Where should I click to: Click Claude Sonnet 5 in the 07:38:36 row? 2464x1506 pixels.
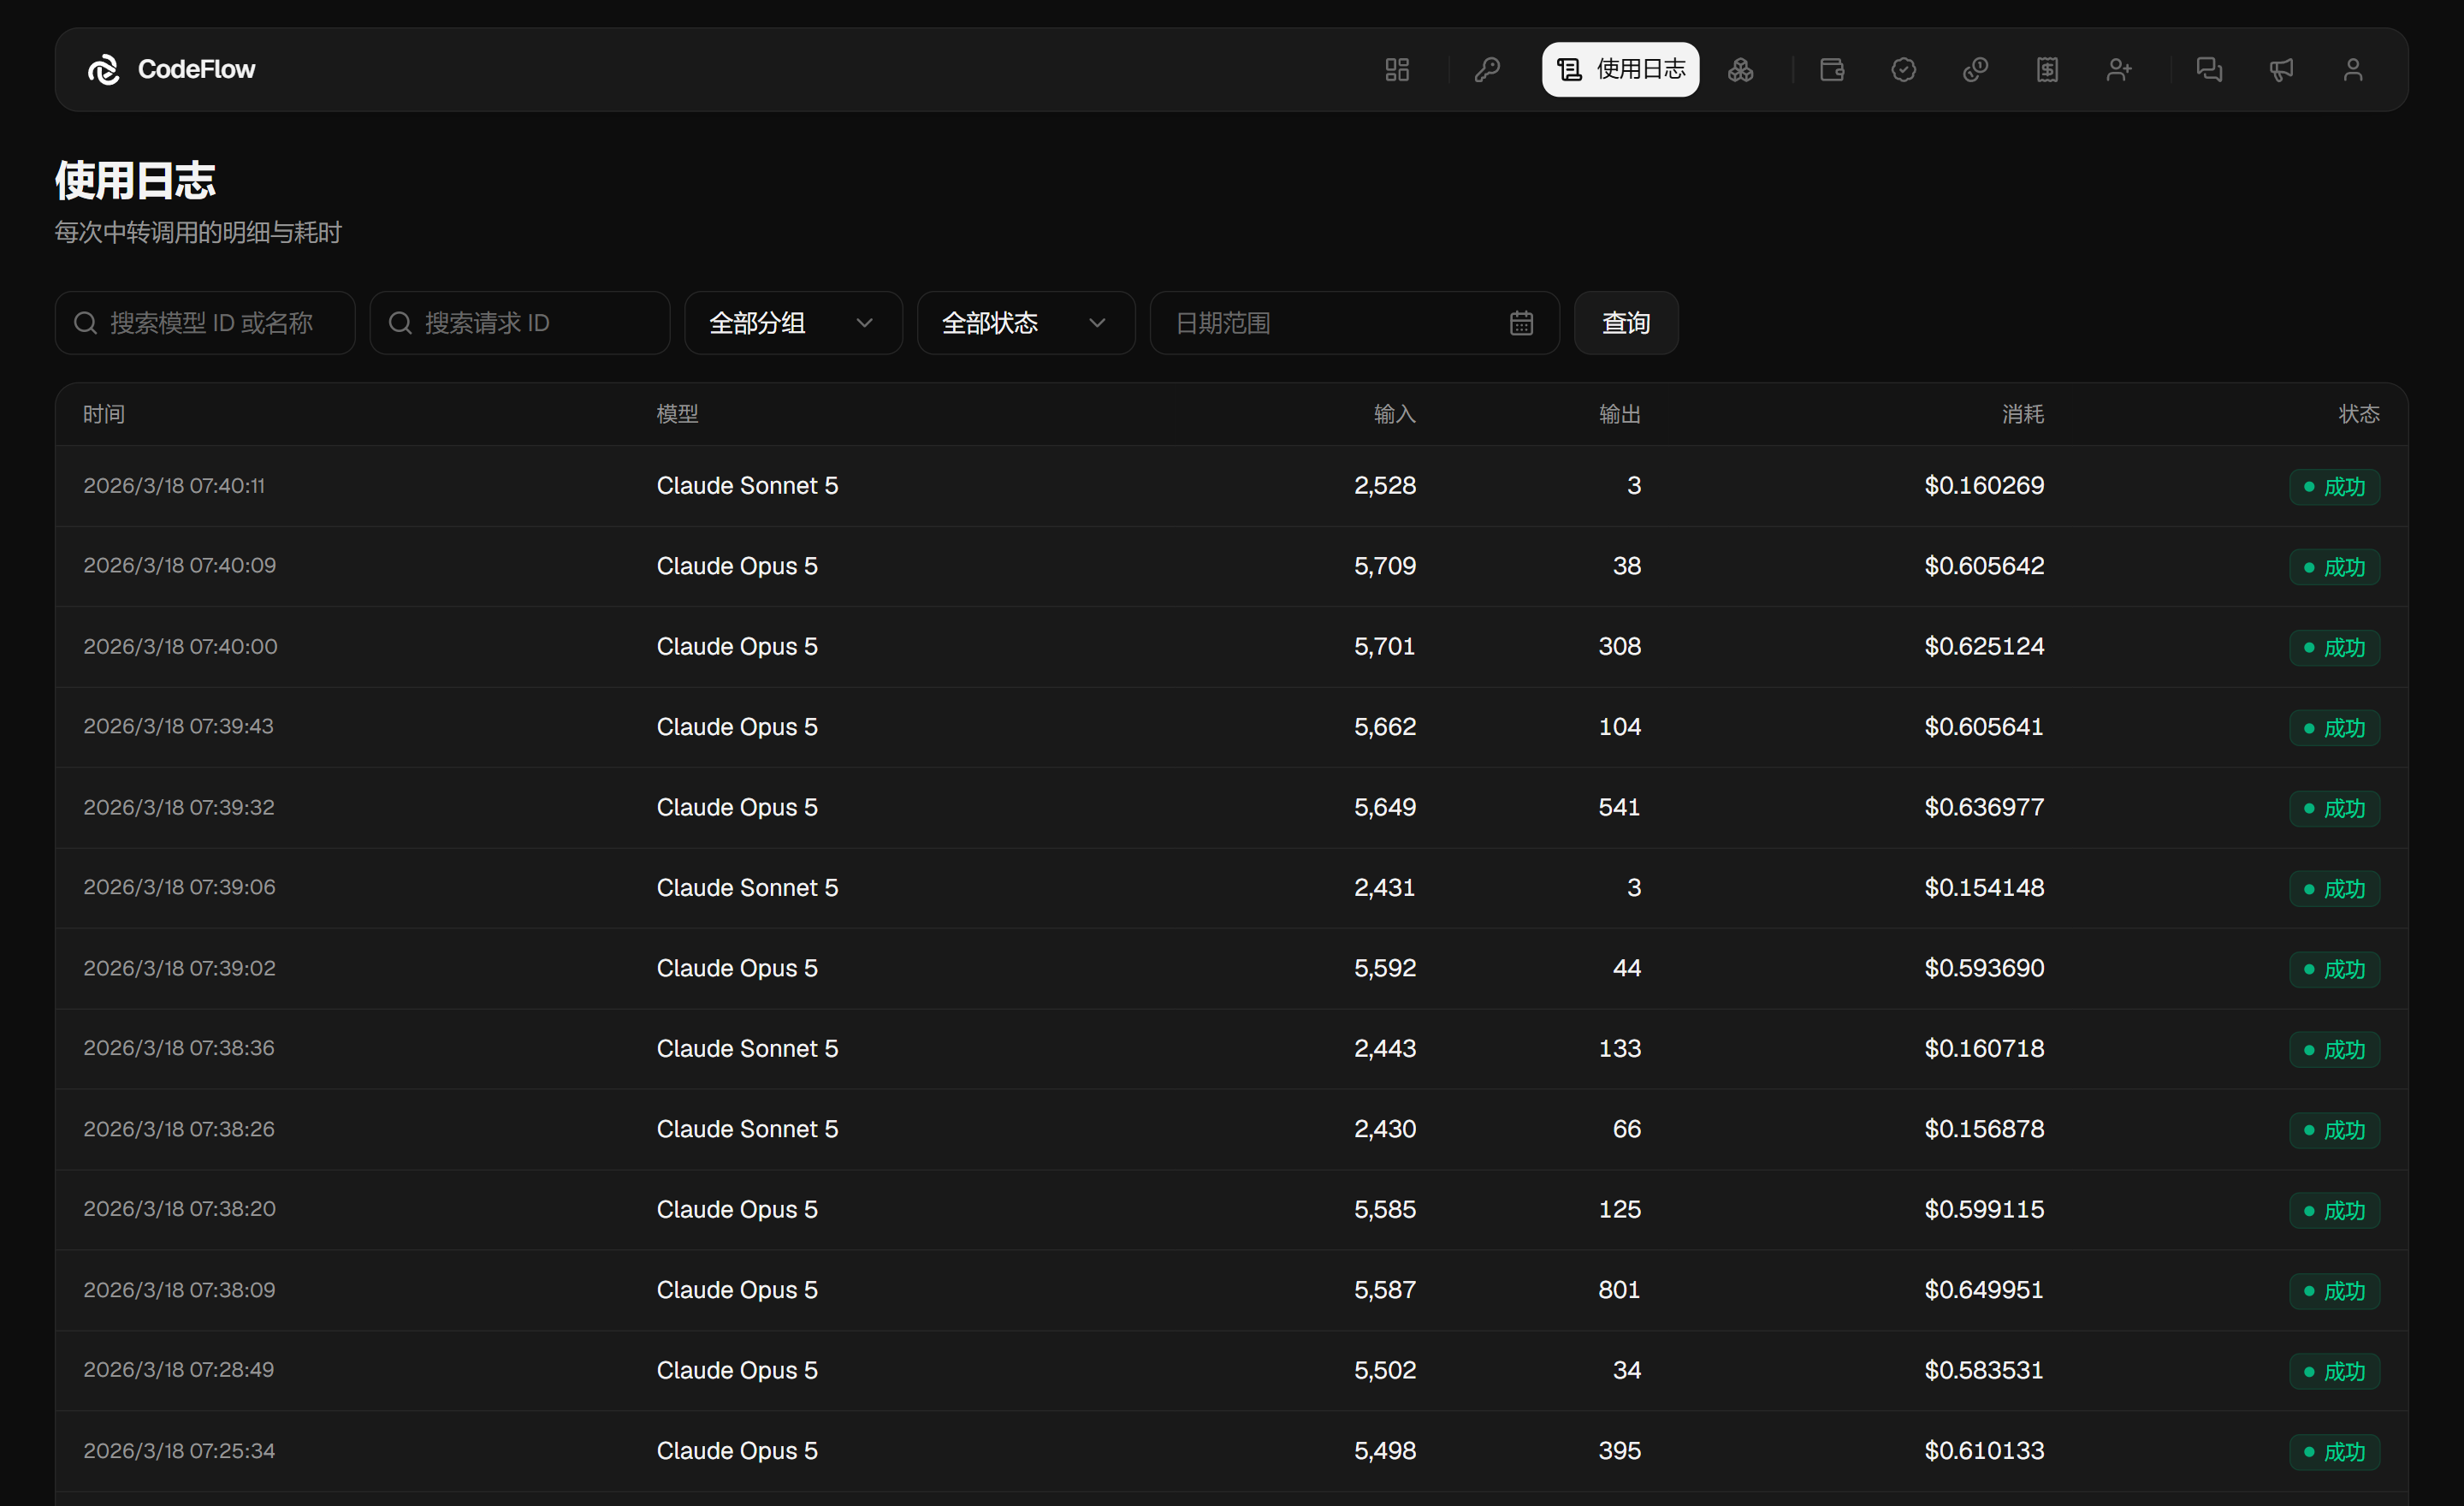pos(747,1049)
